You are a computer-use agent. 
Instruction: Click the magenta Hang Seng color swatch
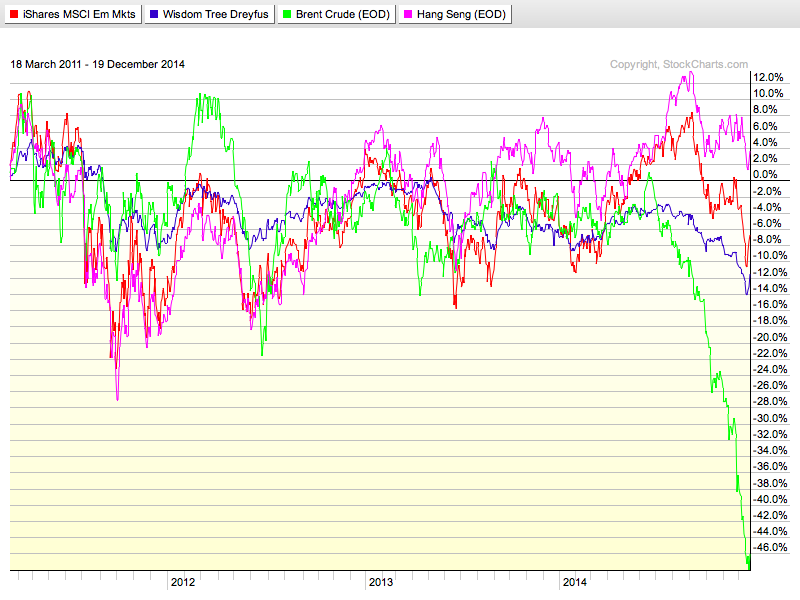tap(408, 14)
